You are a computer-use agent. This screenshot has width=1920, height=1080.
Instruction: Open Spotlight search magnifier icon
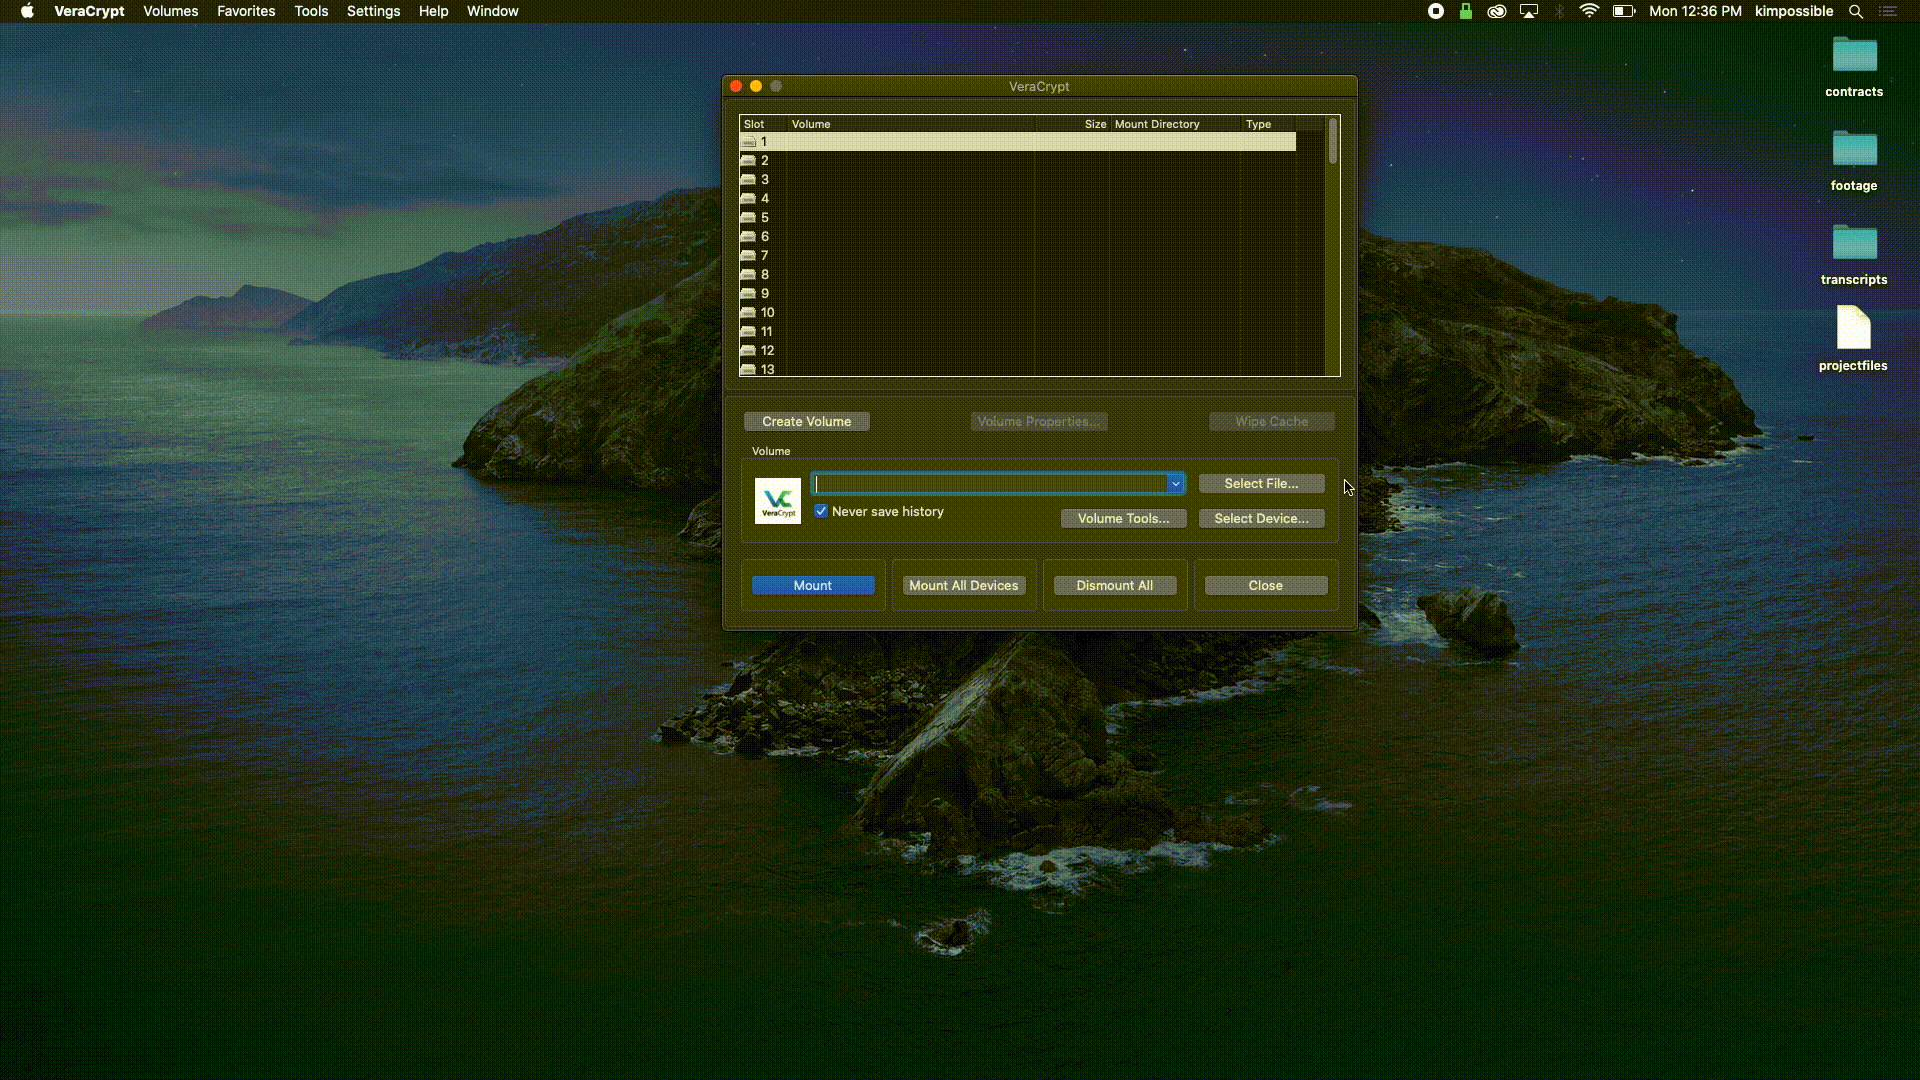point(1855,12)
